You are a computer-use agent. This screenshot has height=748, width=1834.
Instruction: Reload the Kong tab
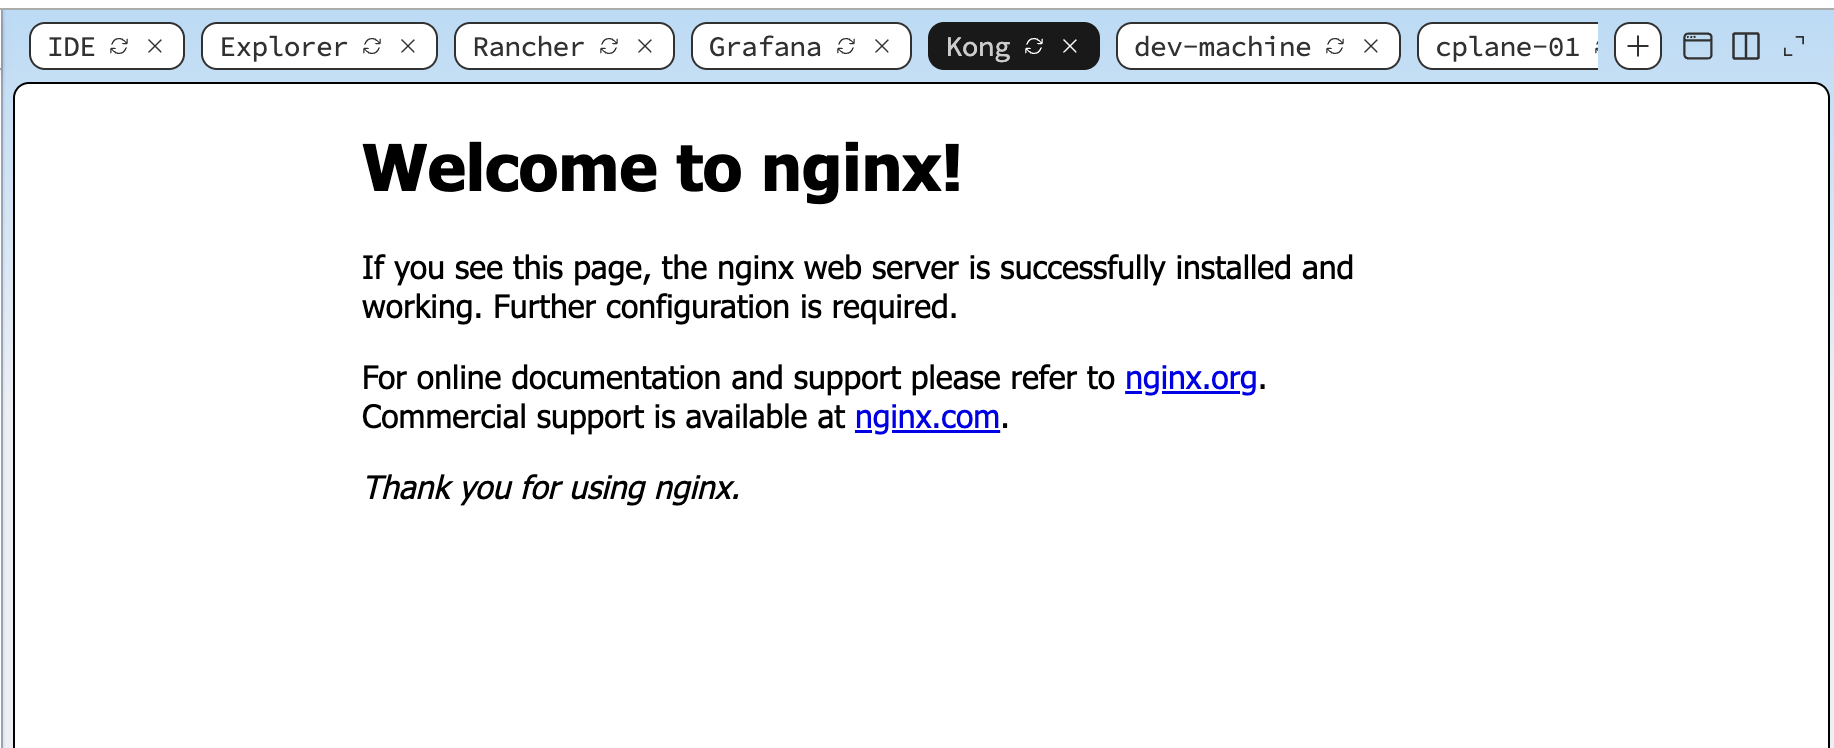click(1034, 46)
